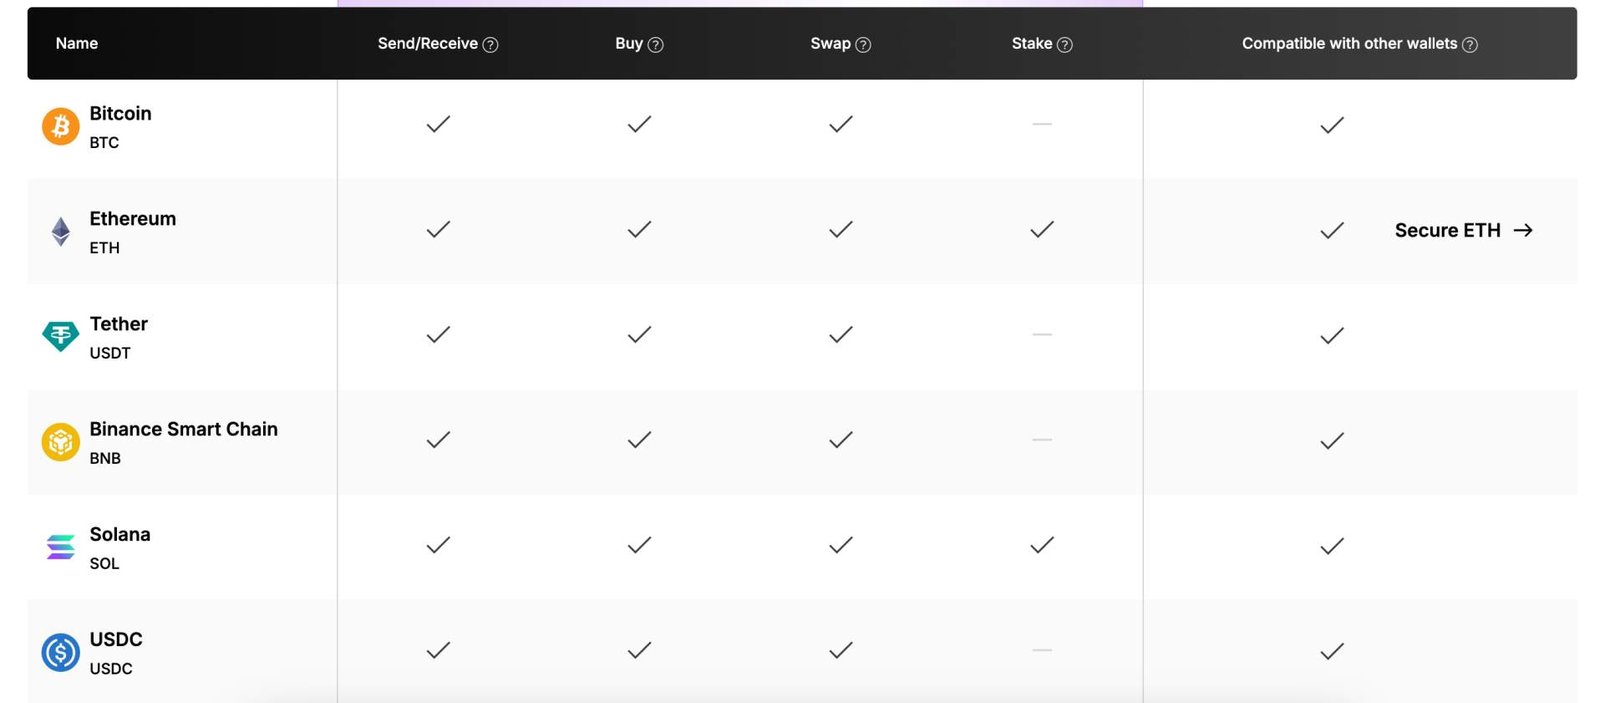The height and width of the screenshot is (703, 1600).
Task: Click the Stake column header label
Action: coord(1032,43)
